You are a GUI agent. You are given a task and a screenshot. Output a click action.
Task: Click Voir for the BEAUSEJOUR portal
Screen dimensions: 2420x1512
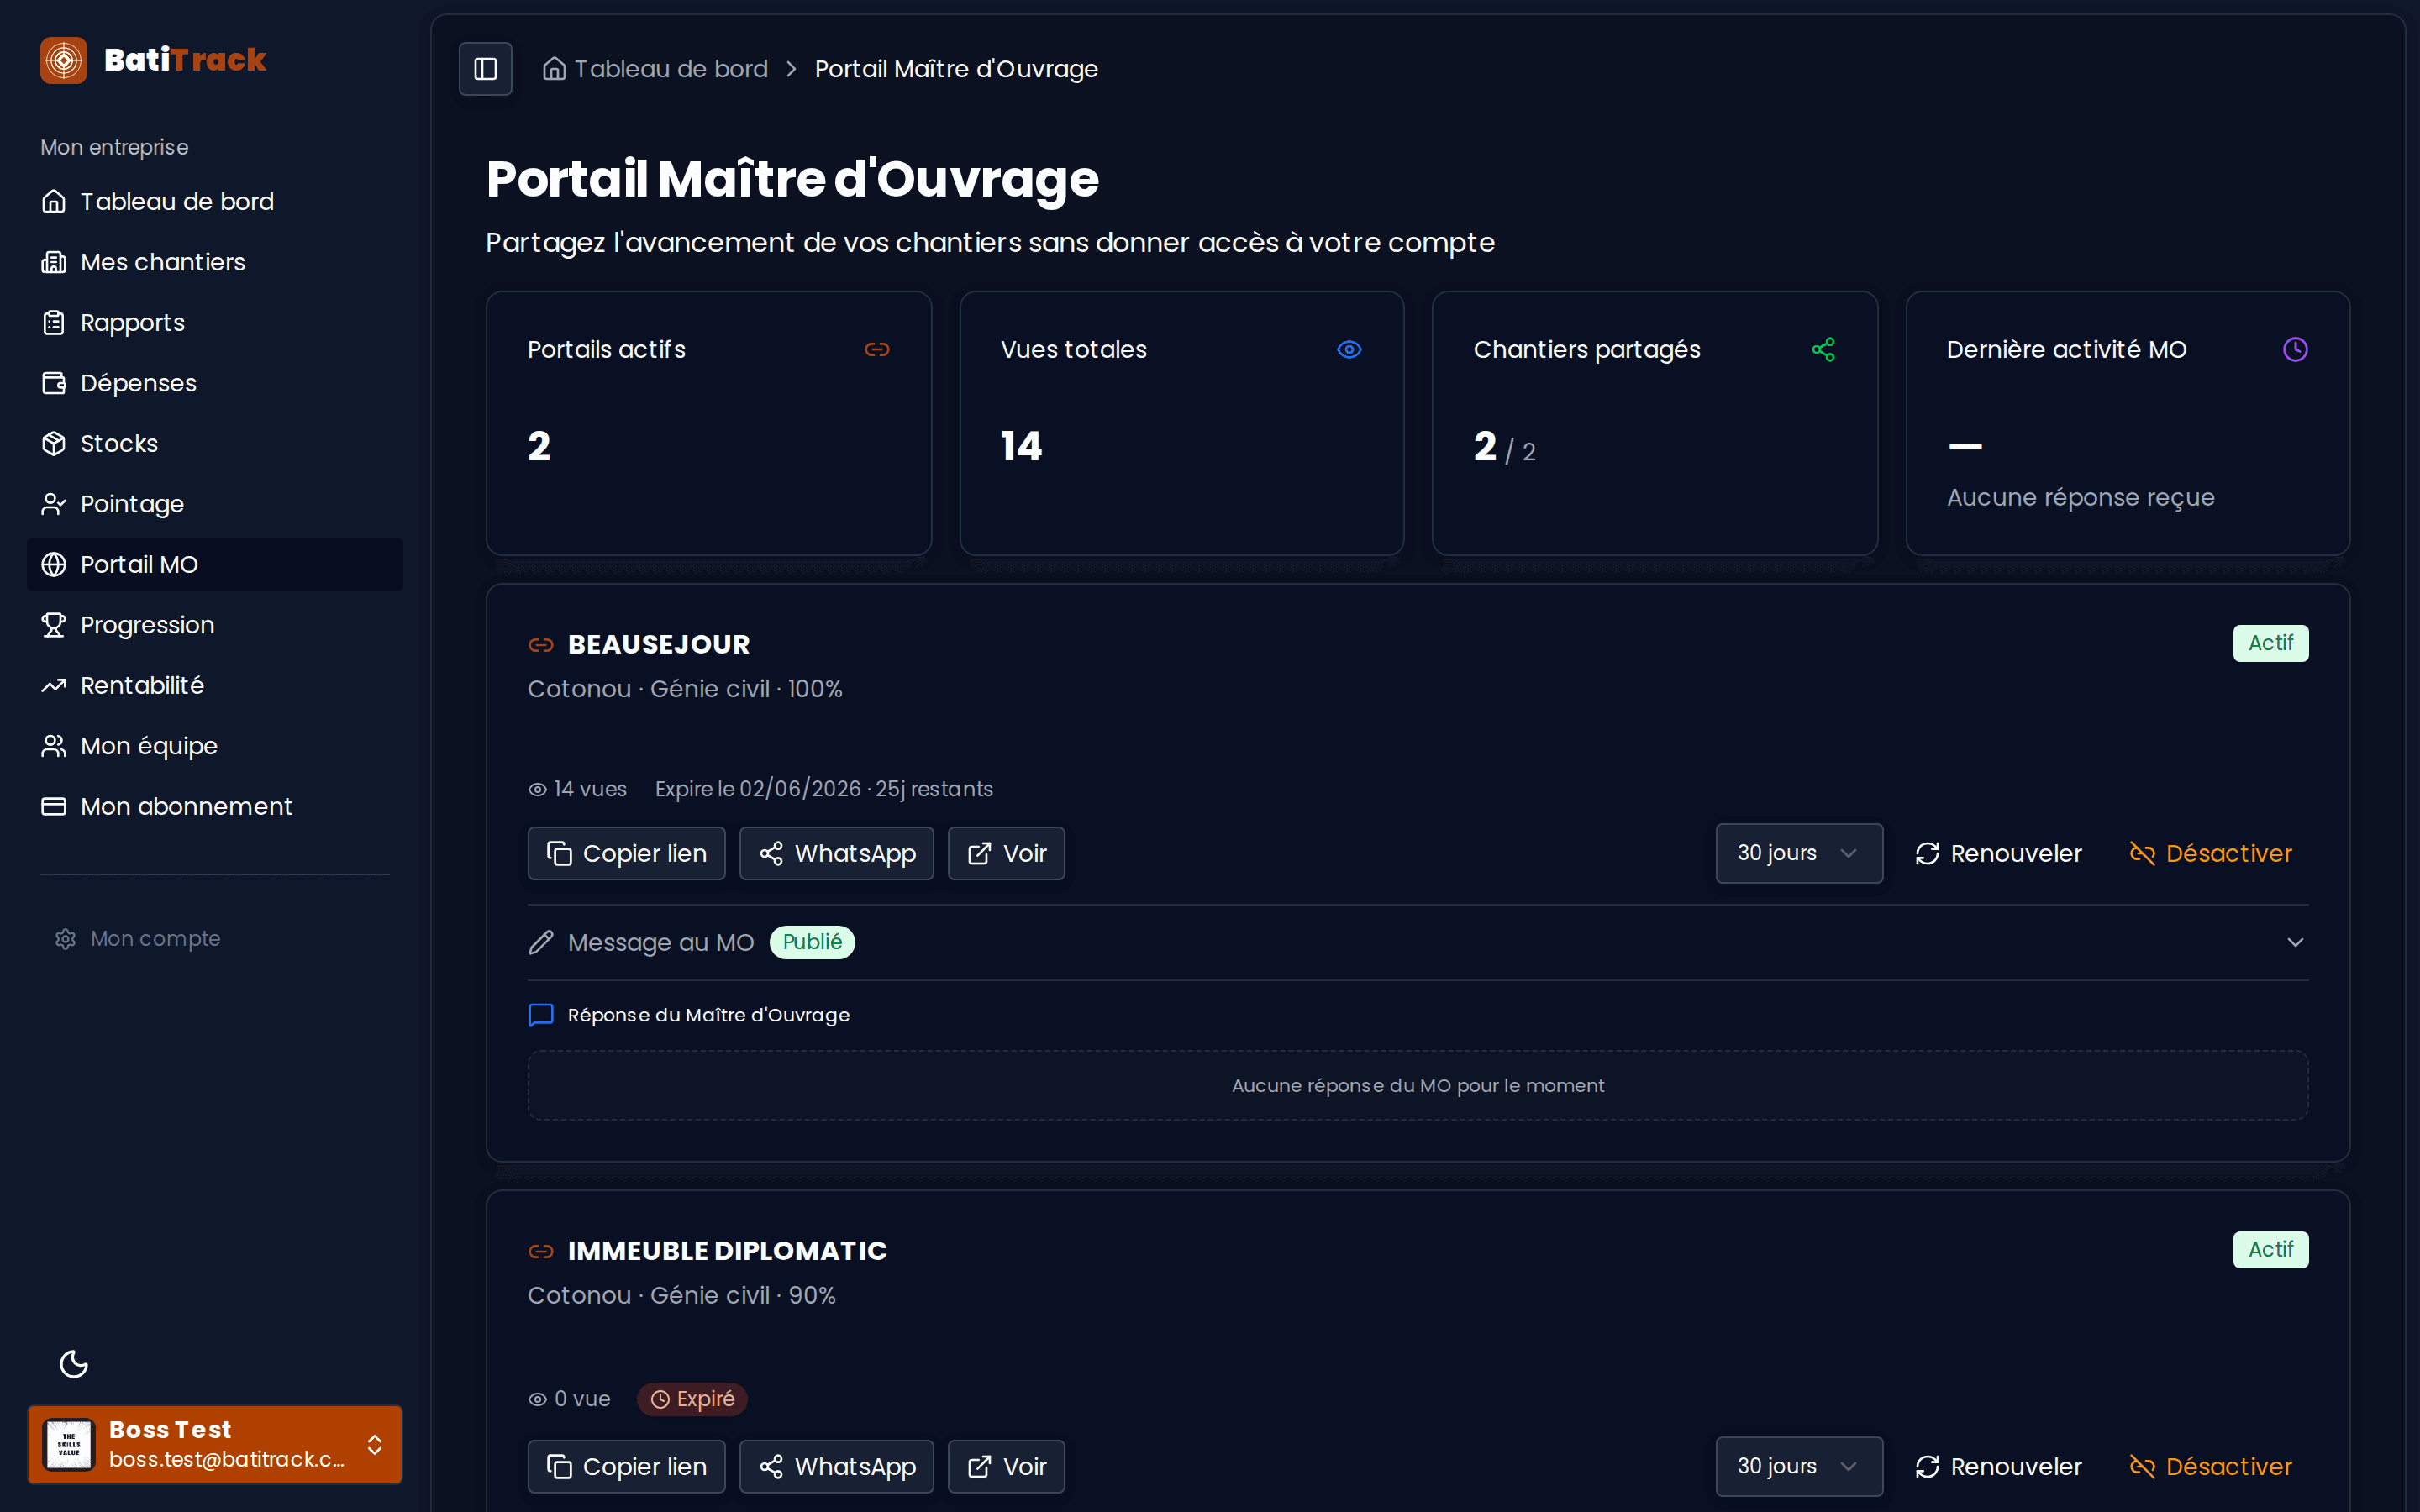tap(1006, 853)
